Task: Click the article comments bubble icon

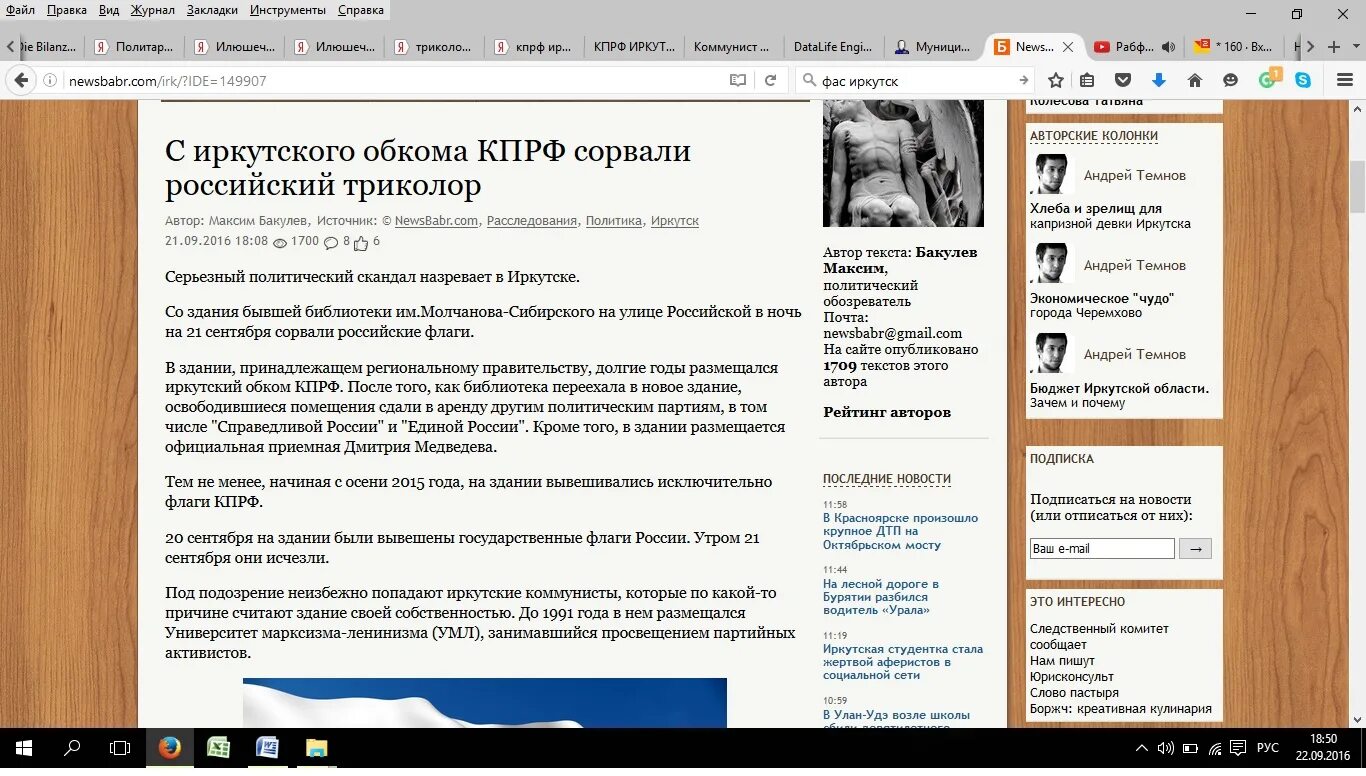Action: tap(330, 241)
